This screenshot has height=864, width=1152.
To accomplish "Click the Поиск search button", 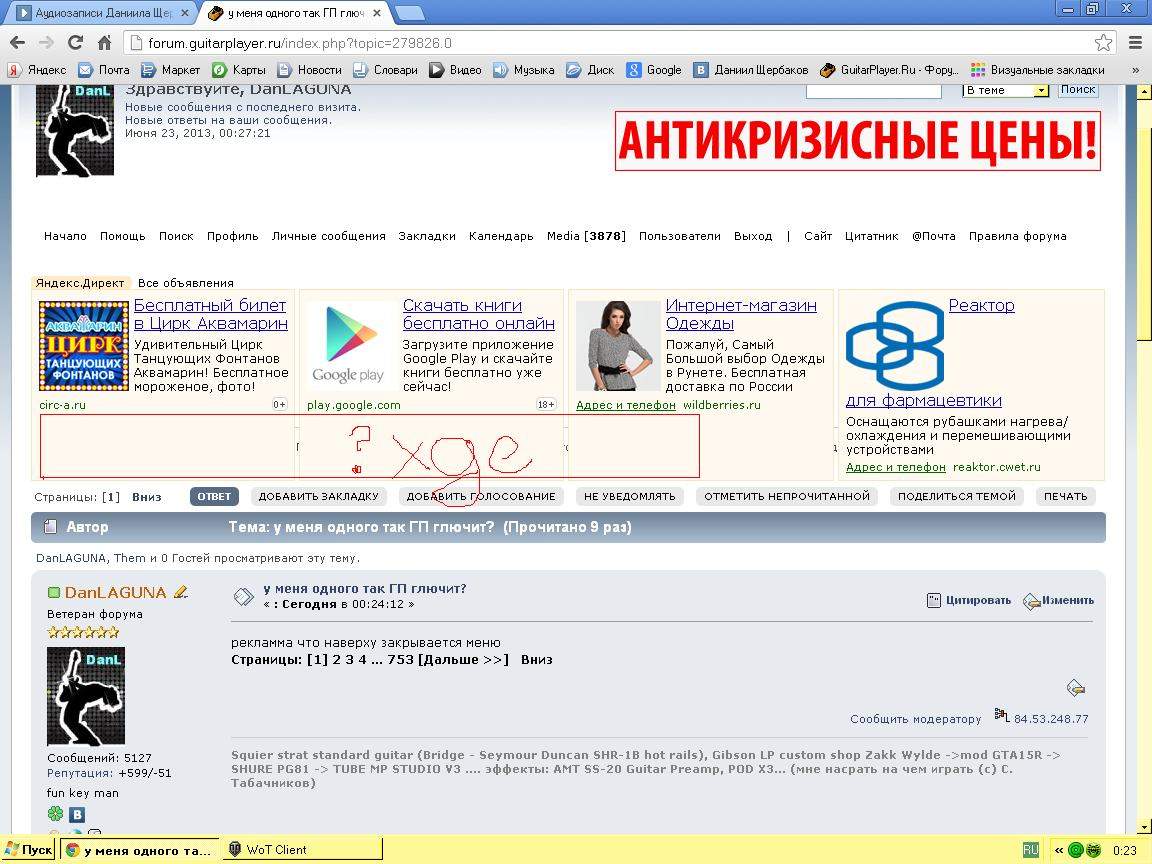I will click(1078, 90).
